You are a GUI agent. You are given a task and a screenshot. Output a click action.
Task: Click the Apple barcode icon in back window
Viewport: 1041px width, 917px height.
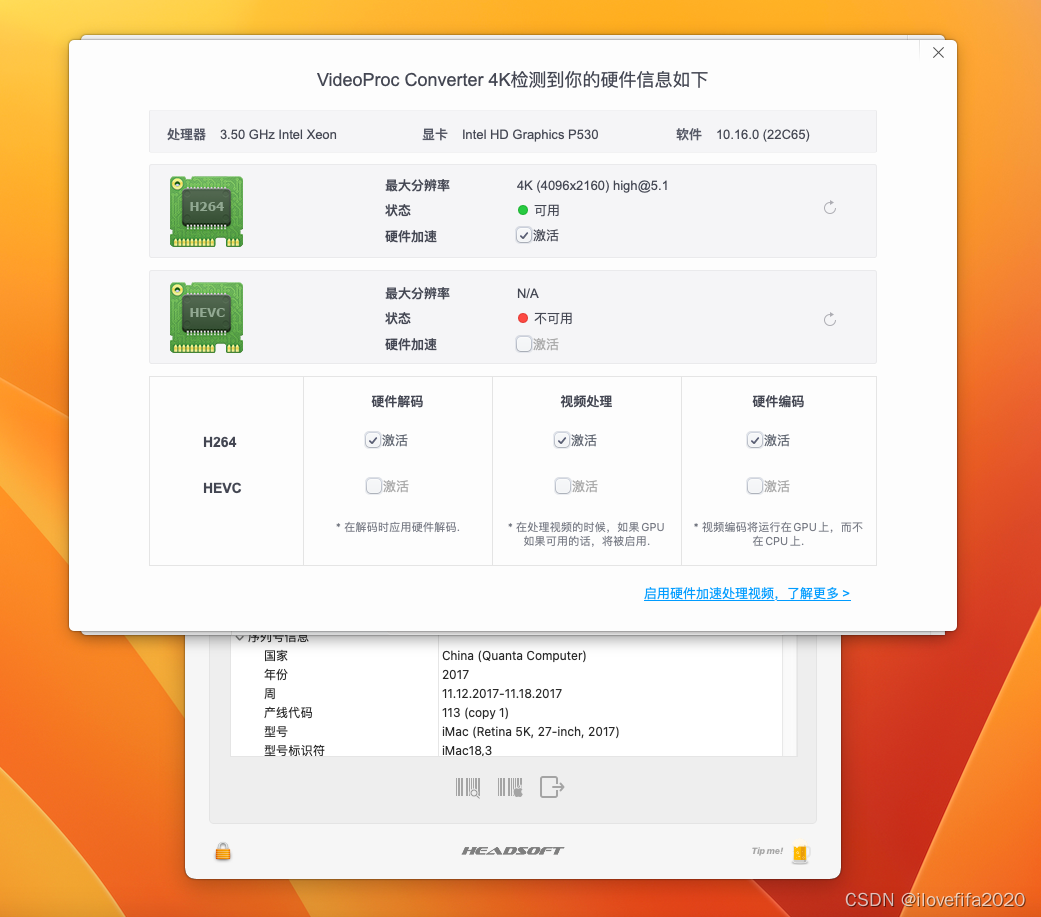click(510, 788)
